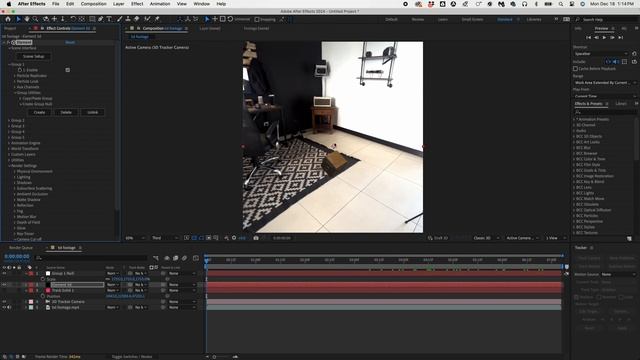
Task: Click the Search Help field
Action: 606,19
